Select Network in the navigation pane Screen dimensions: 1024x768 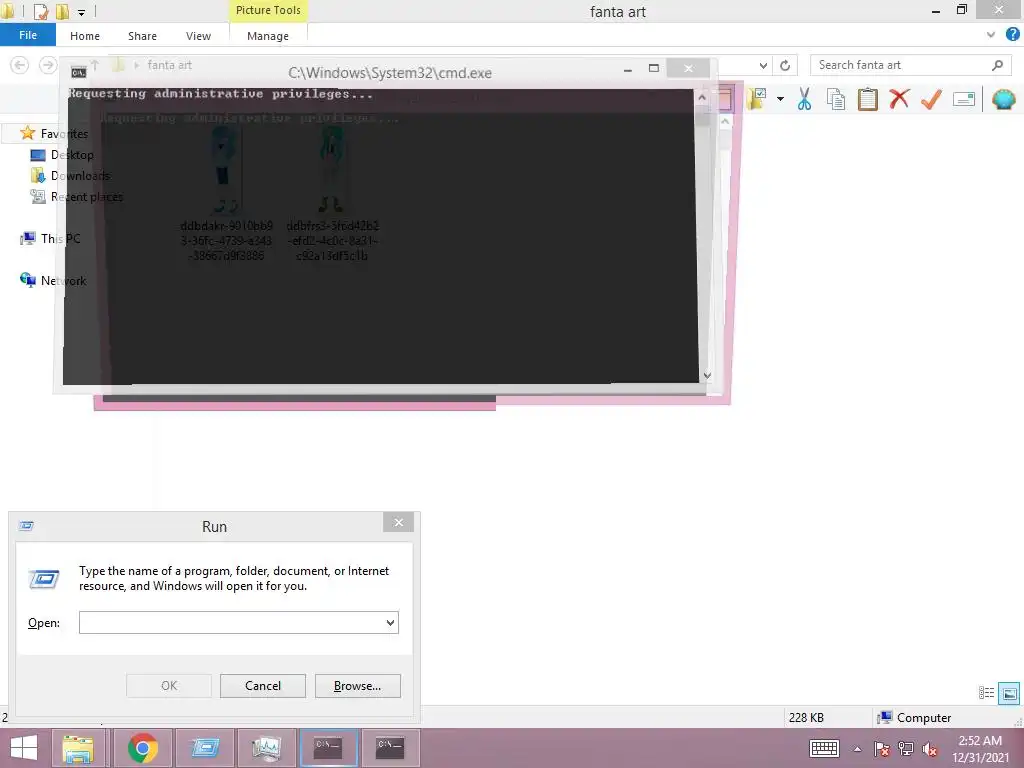(x=63, y=280)
